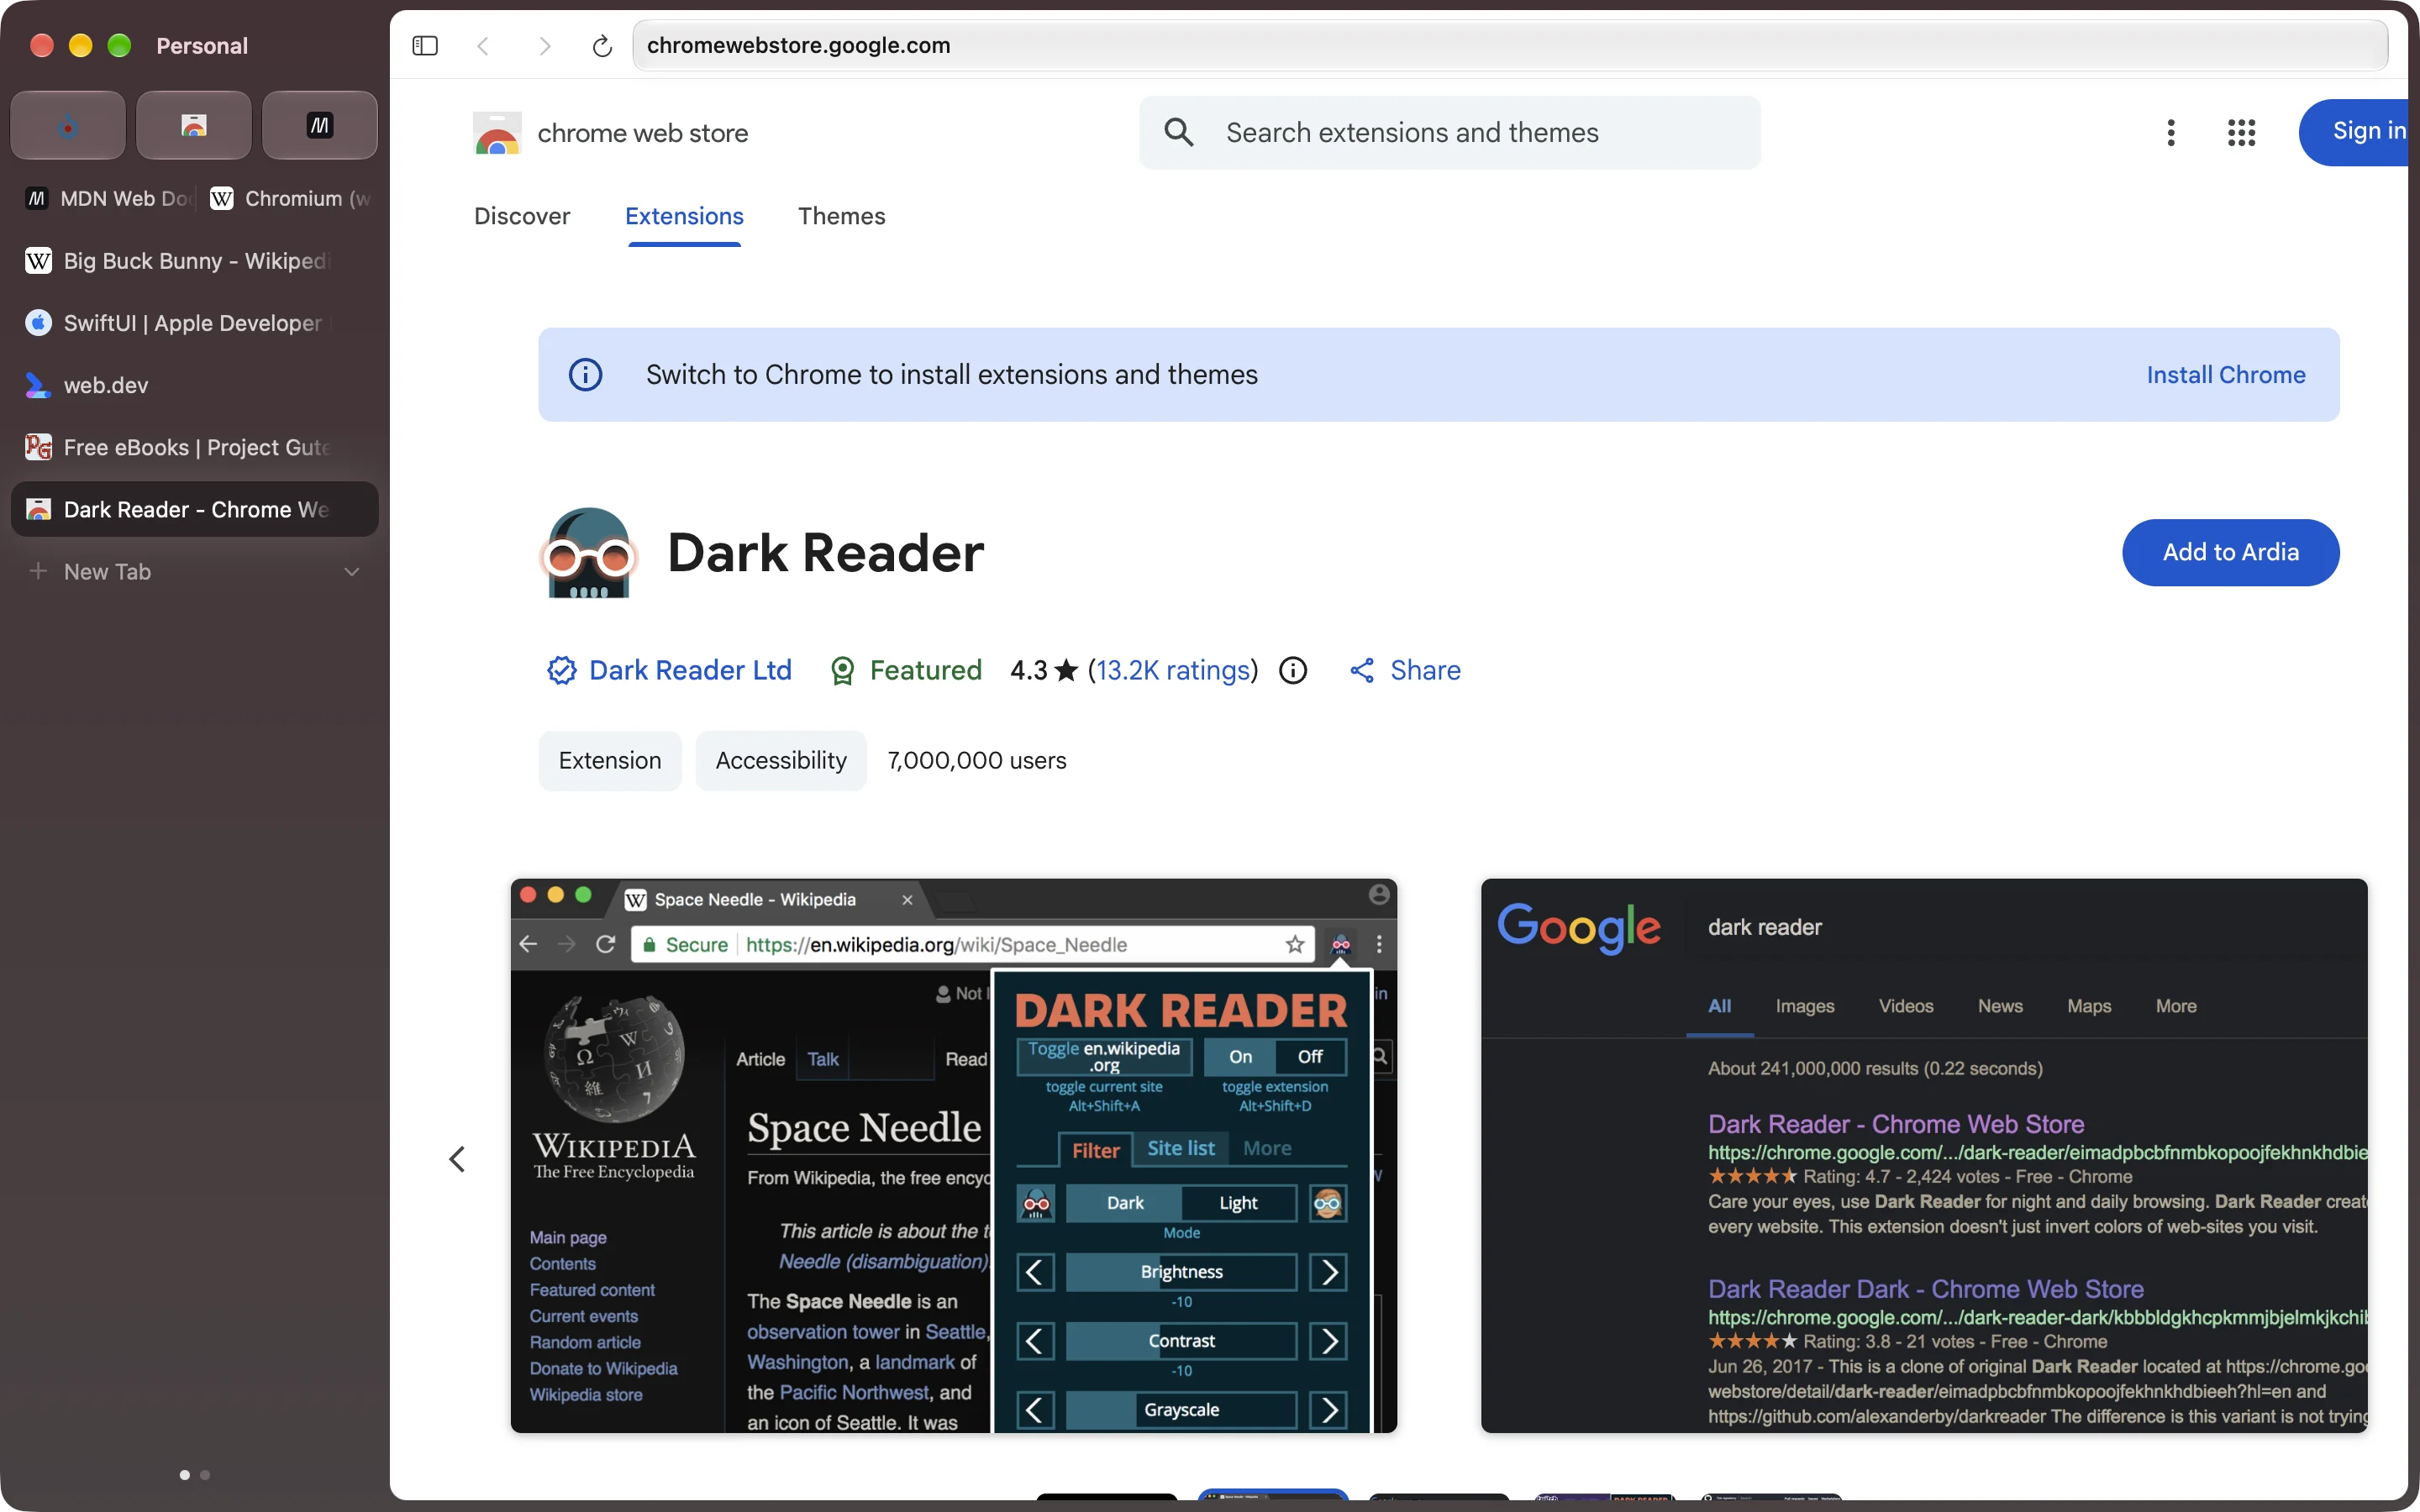This screenshot has width=2420, height=1512.
Task: Click the Accessibility category chip
Action: (781, 760)
